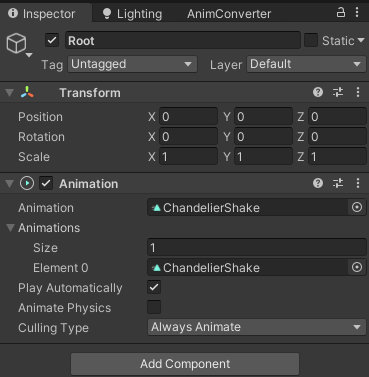Open the Culling Type dropdown

click(x=257, y=327)
